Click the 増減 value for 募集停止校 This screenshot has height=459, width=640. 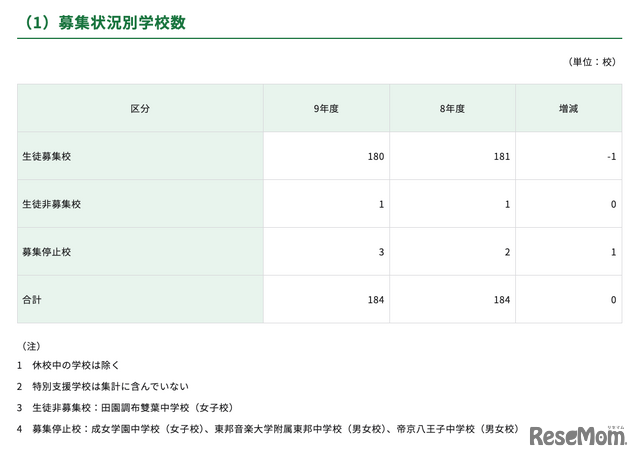pos(613,252)
